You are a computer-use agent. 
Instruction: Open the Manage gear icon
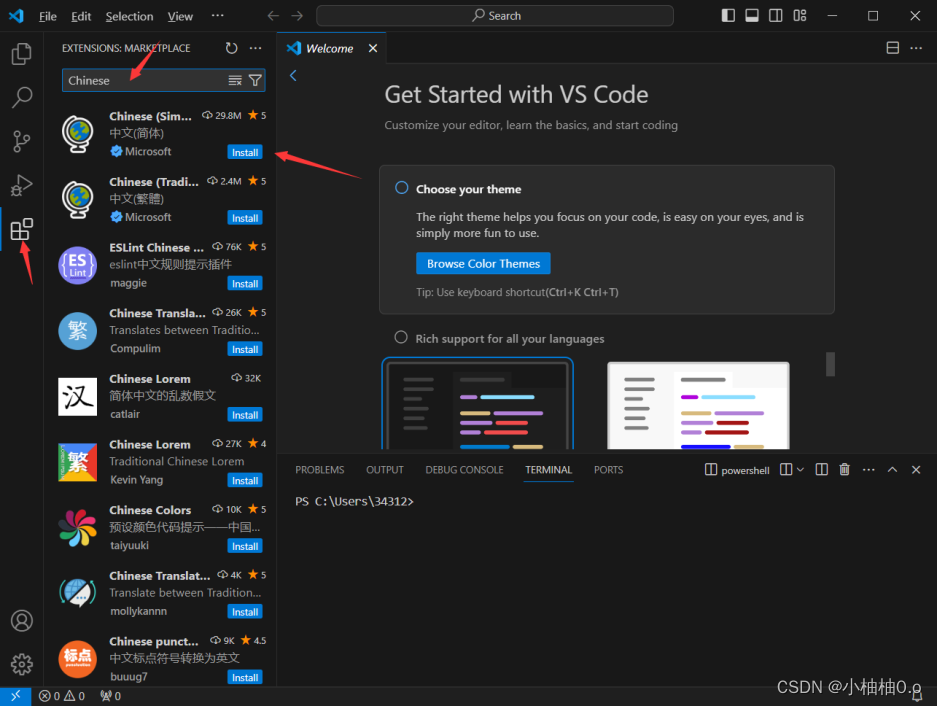coord(22,664)
